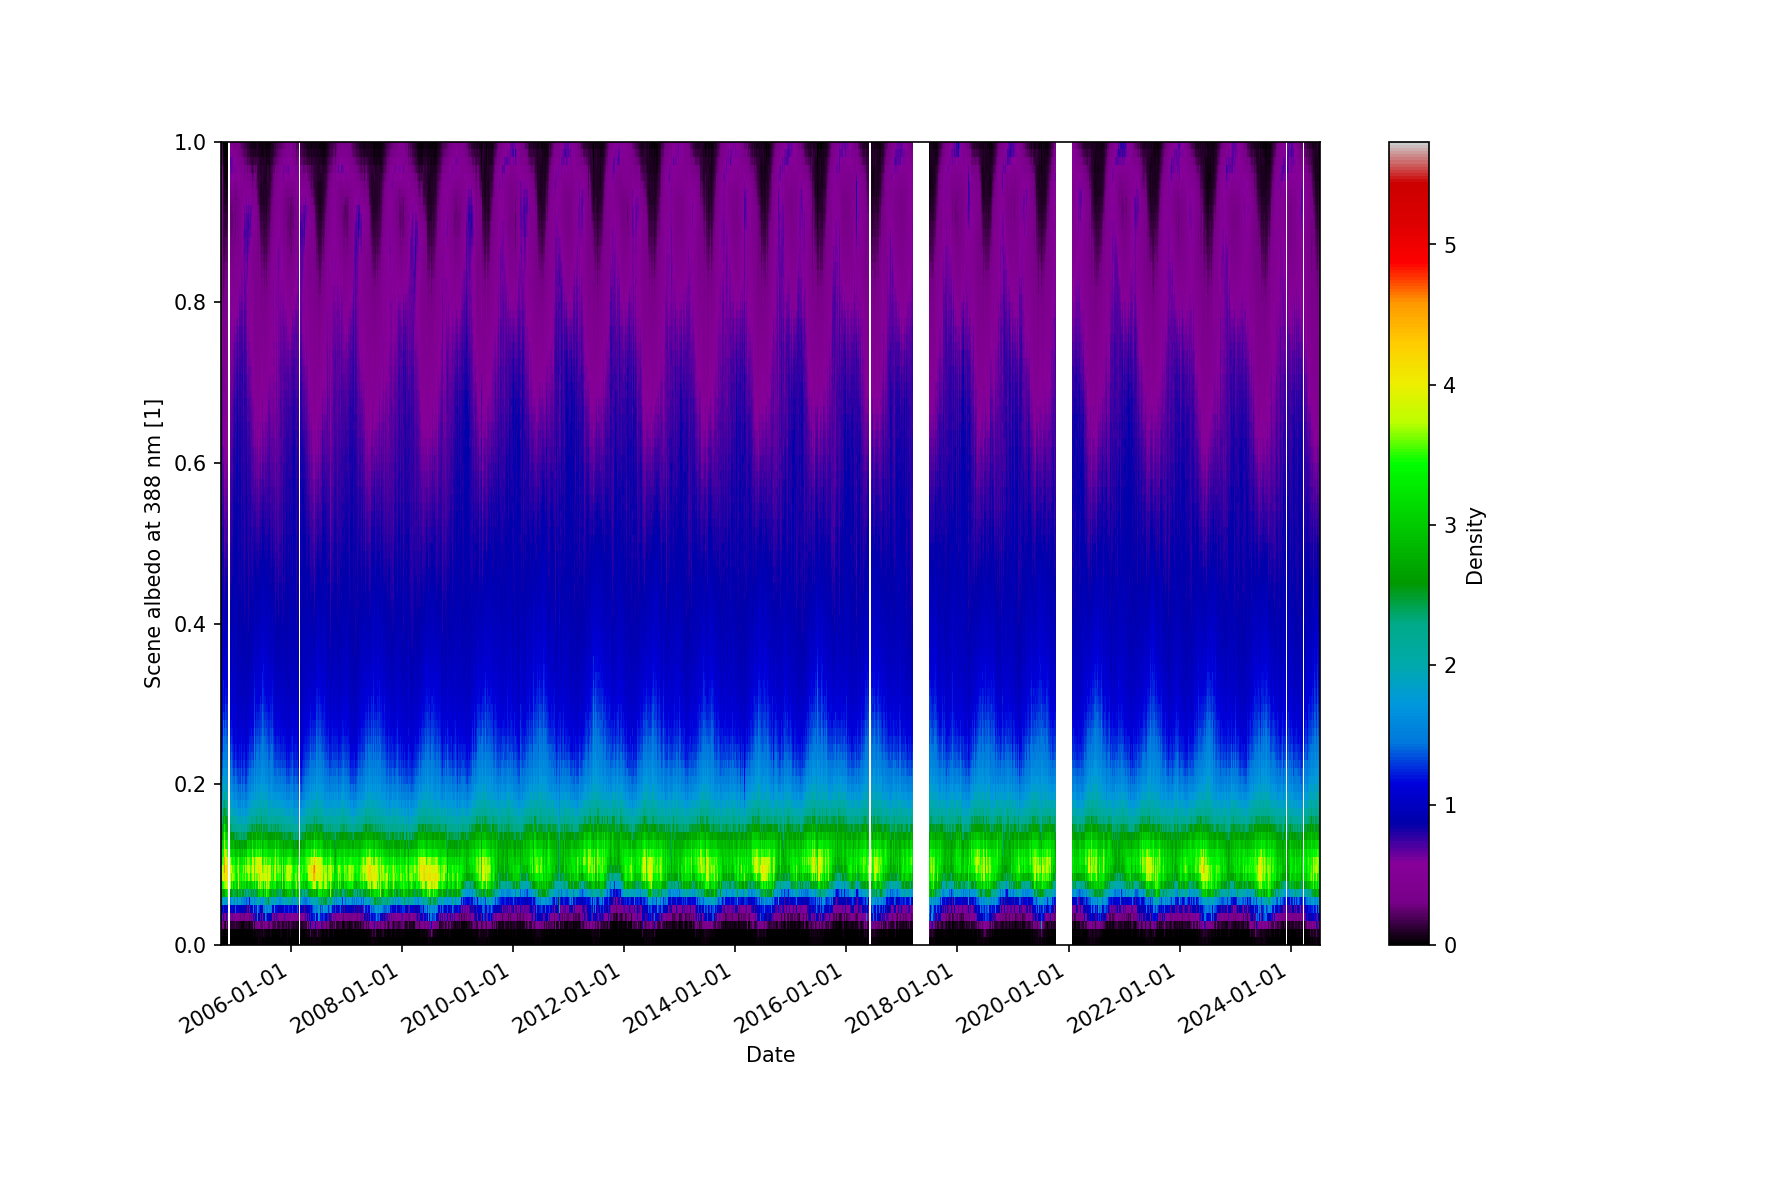Screen dimensions: 1771x1181
Task: Click the wide white data gap before 2020
Action: [1064, 543]
